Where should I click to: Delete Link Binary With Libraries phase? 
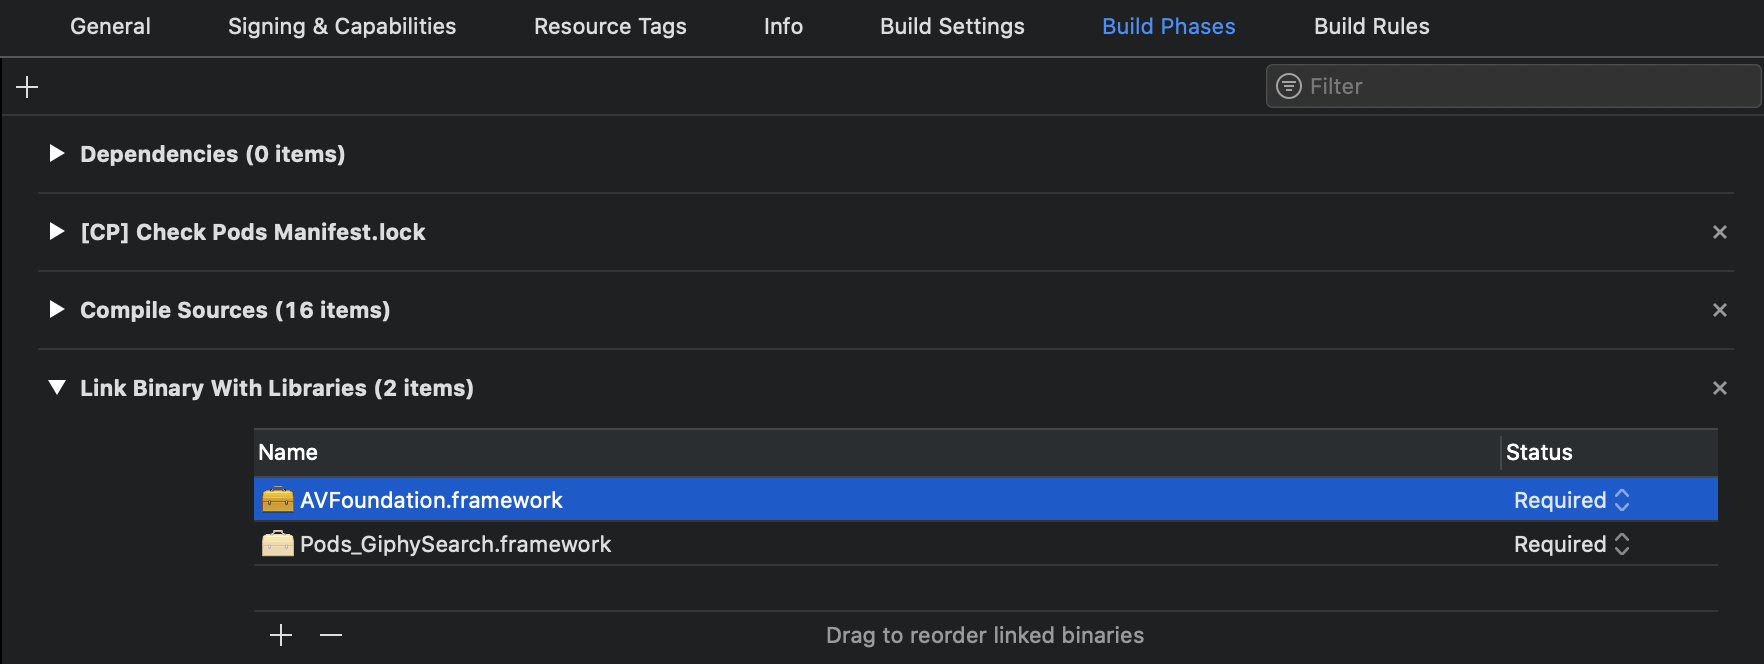[1720, 388]
